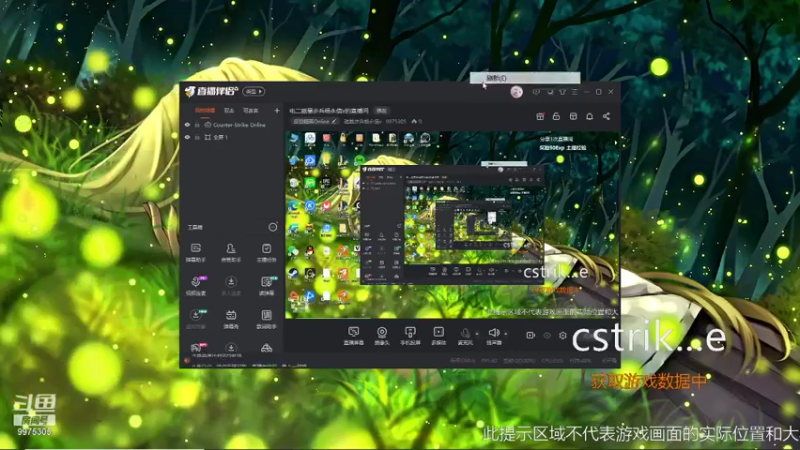Click the download-arrow tool in the toolbox's second row
This screenshot has height=450, width=800.
click(x=231, y=286)
